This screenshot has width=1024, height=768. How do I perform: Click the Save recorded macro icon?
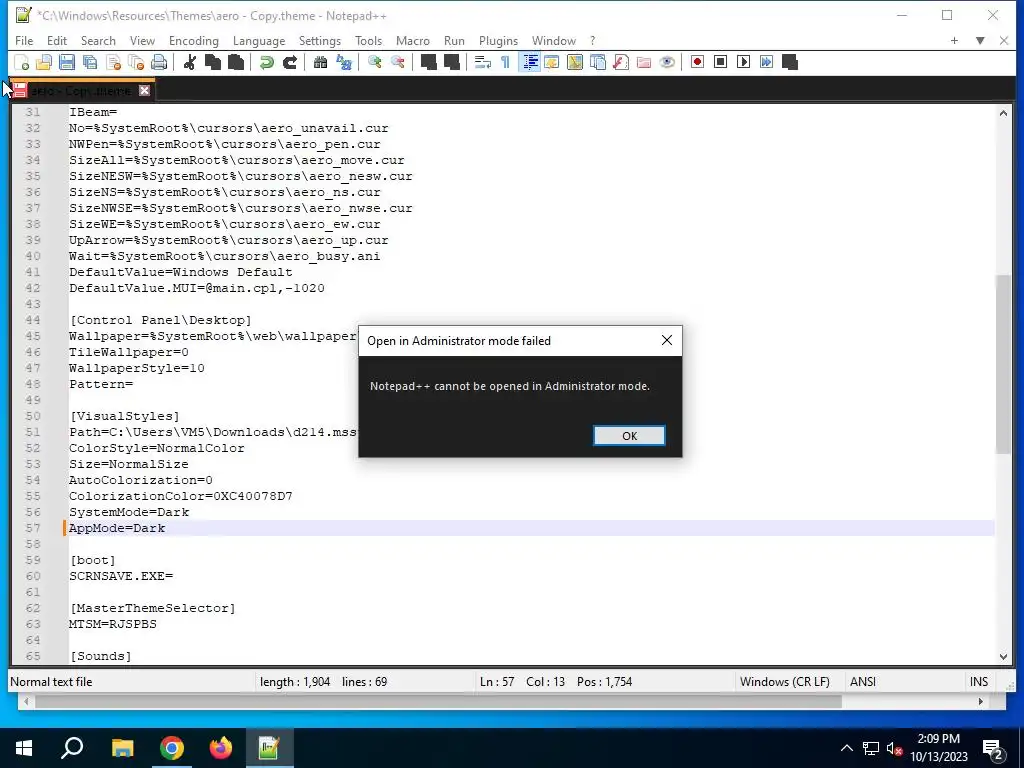pos(790,62)
